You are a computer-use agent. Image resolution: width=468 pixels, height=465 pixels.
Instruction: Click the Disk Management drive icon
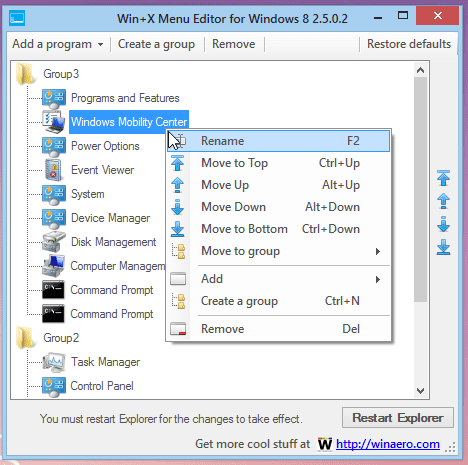coord(54,242)
